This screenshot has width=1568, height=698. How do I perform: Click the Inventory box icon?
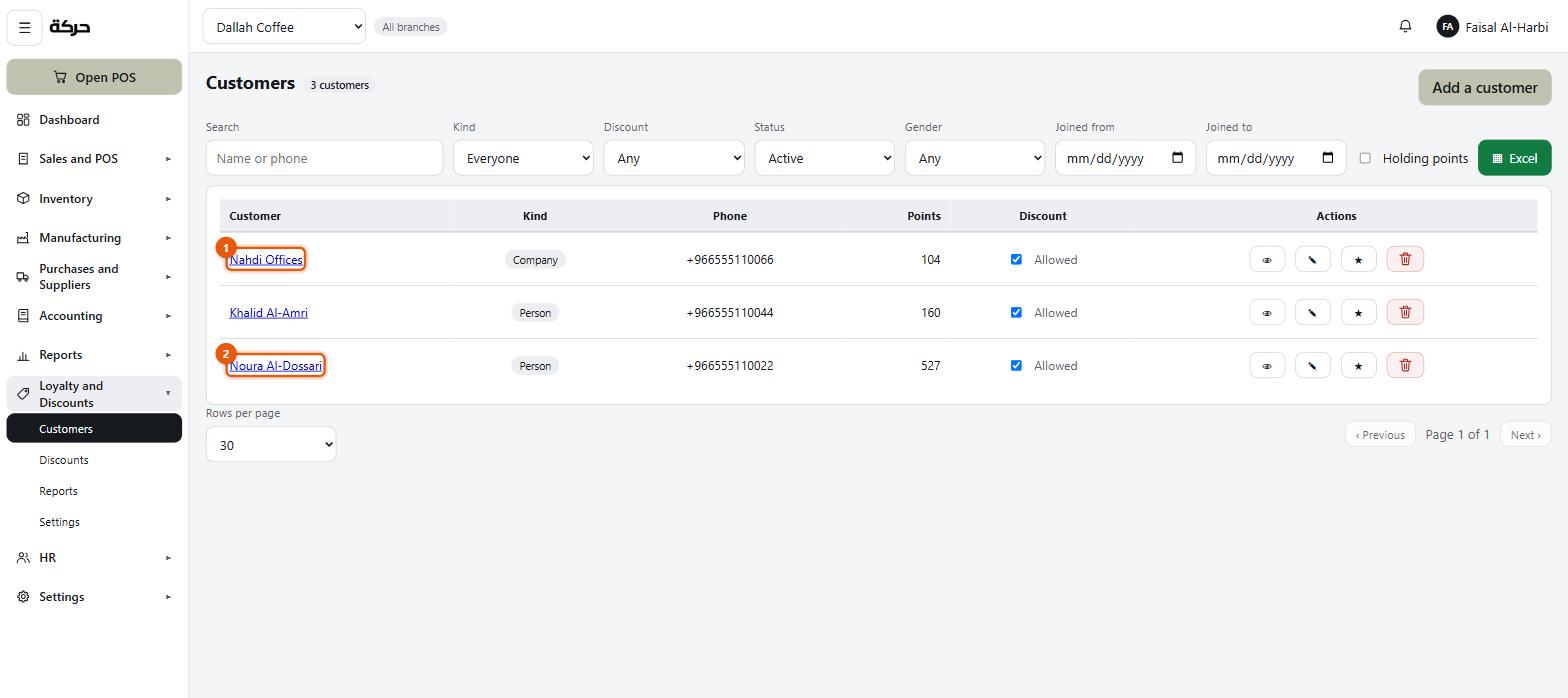[x=23, y=198]
